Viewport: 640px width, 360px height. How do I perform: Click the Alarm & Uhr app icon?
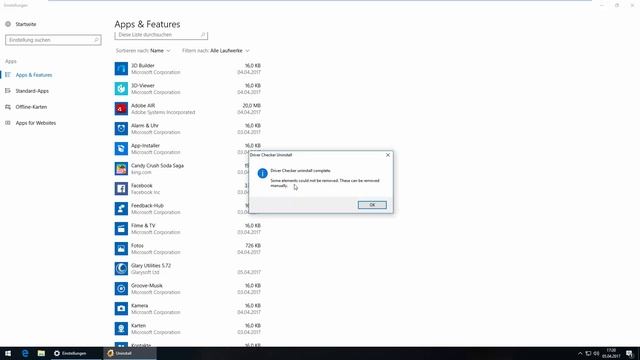tap(121, 129)
